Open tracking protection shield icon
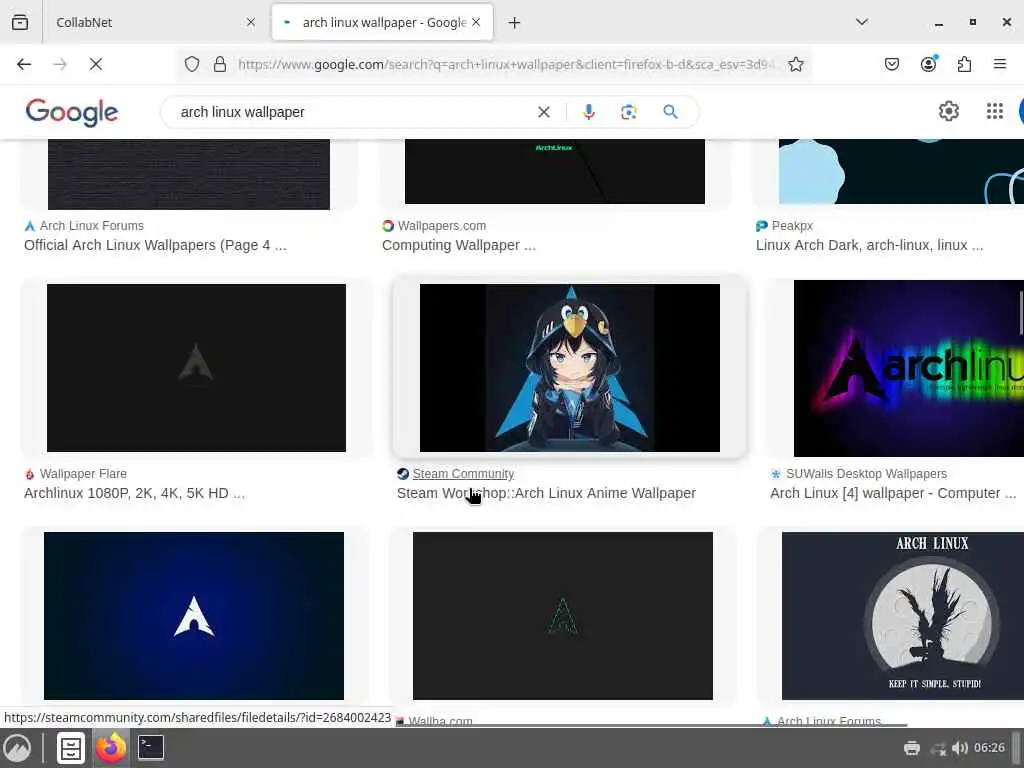 coord(191,64)
